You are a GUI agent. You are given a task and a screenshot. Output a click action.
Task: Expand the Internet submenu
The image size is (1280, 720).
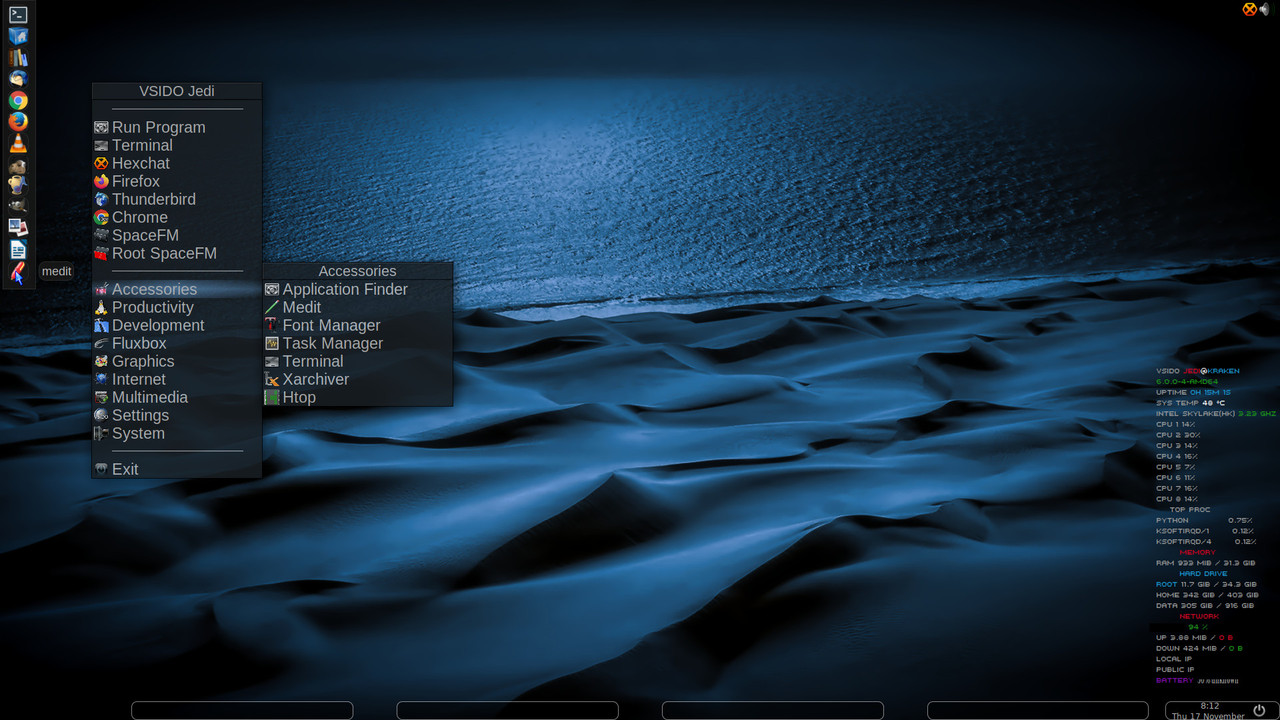[x=177, y=379]
